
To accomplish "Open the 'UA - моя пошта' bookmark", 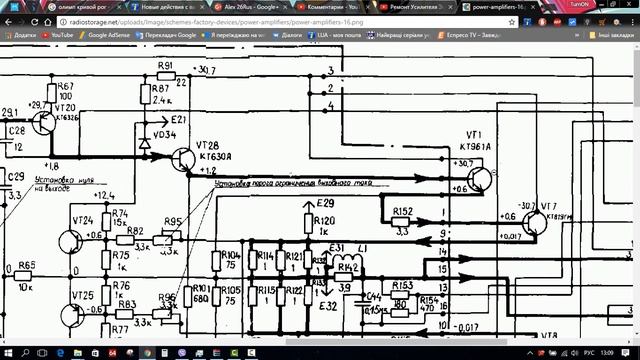I will click(335, 35).
